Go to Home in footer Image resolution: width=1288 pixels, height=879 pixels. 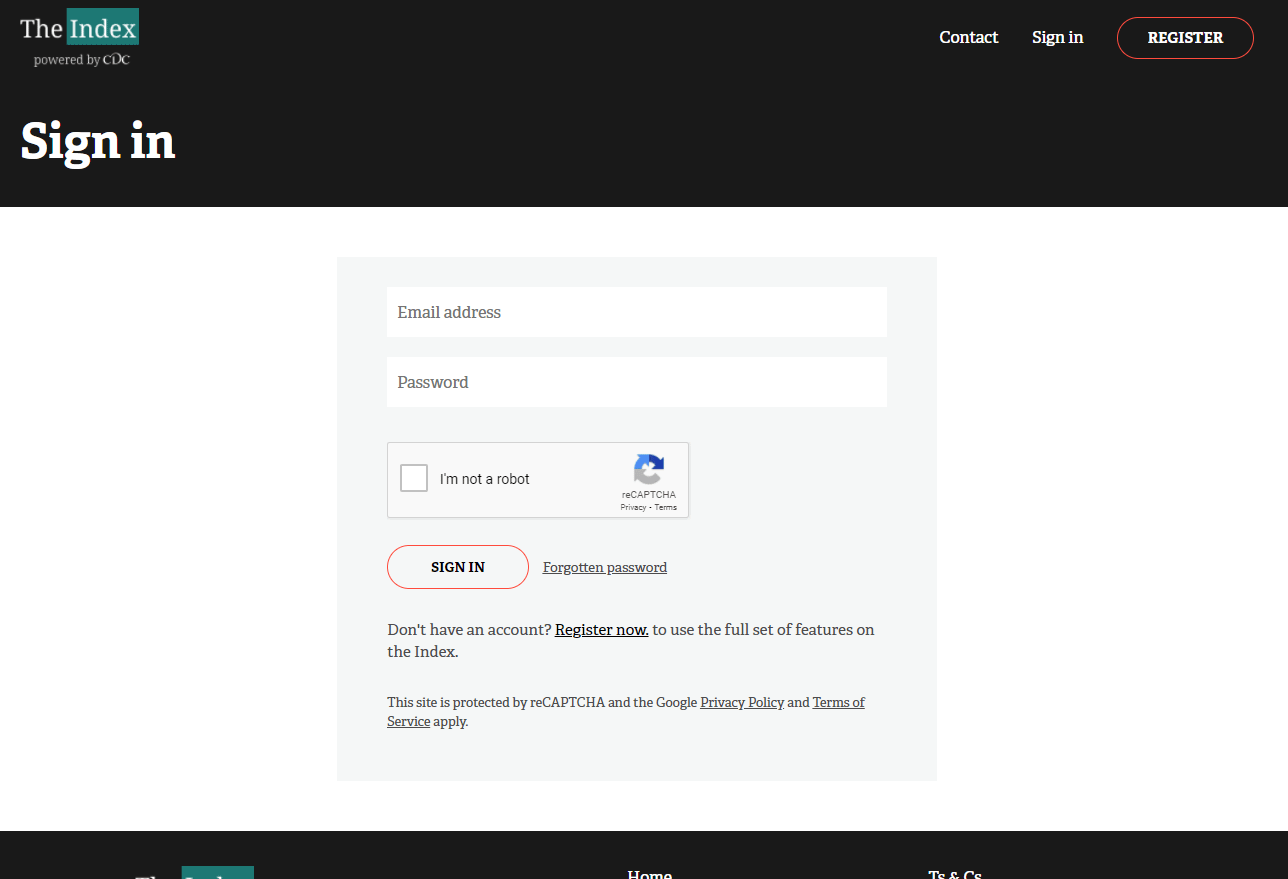(649, 874)
